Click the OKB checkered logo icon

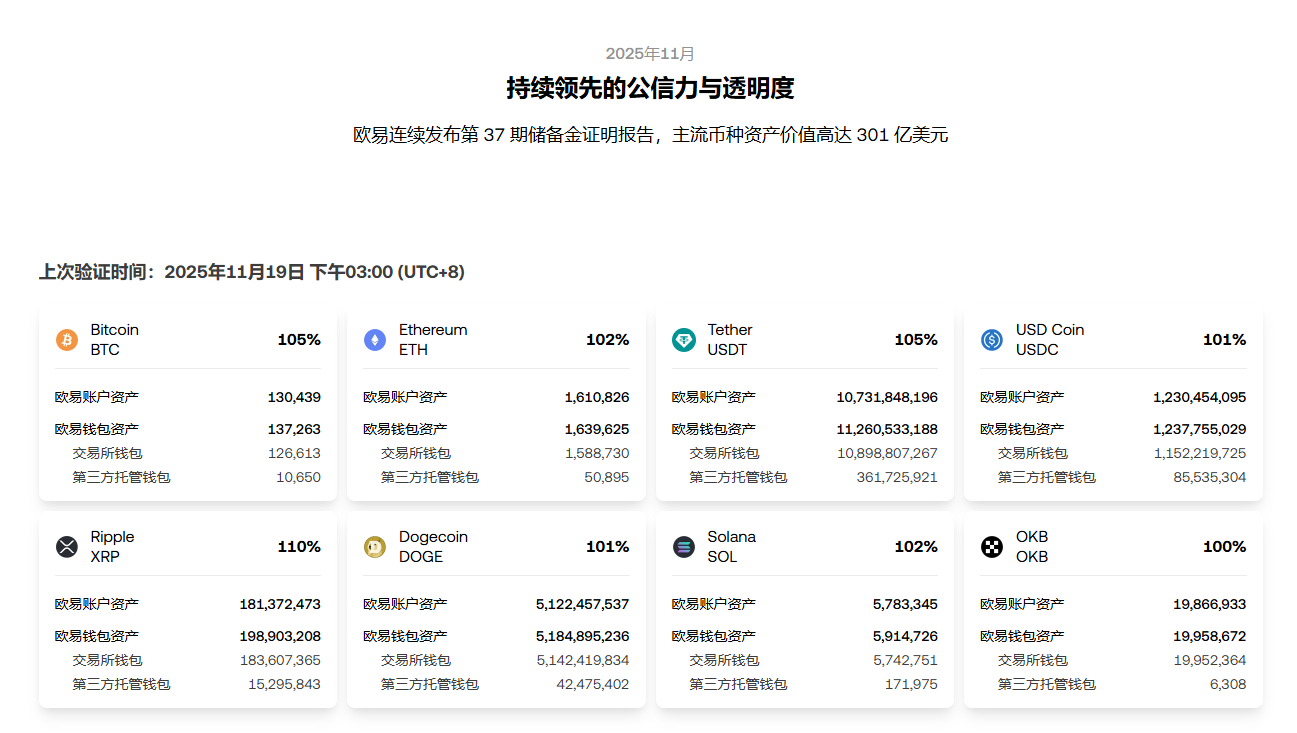click(992, 547)
